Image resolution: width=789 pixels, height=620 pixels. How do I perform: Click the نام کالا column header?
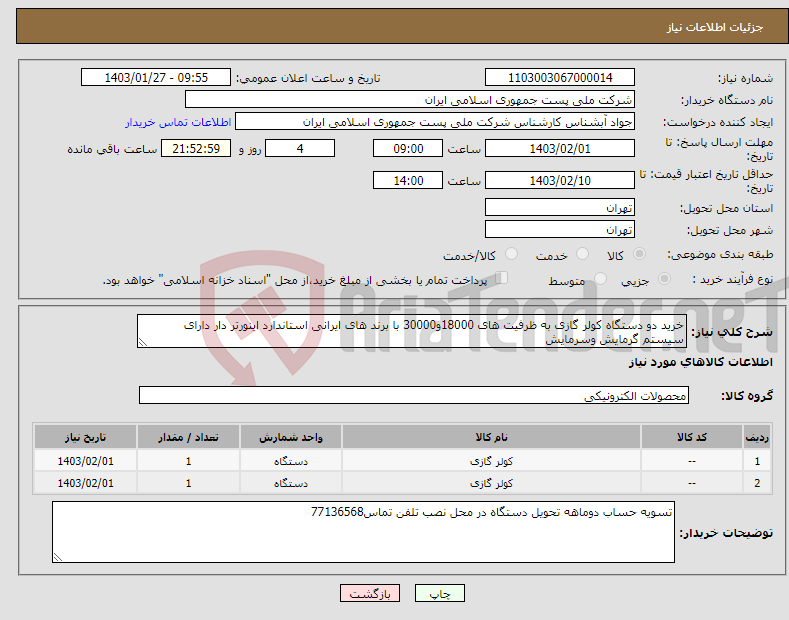[491, 437]
